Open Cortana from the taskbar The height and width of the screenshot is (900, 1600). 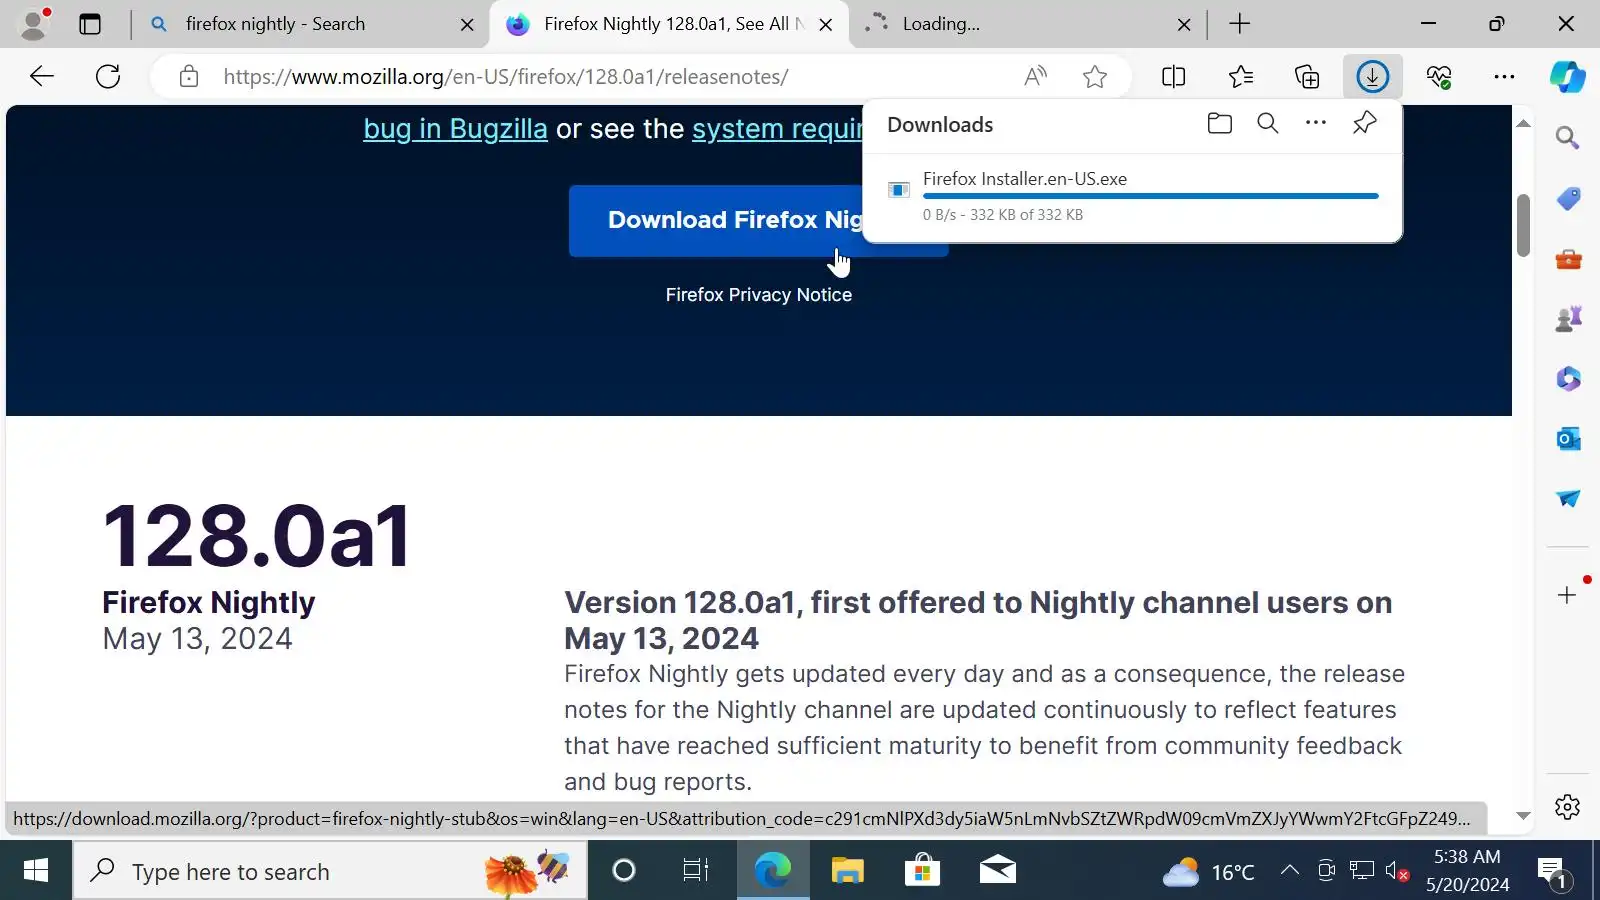tap(624, 871)
